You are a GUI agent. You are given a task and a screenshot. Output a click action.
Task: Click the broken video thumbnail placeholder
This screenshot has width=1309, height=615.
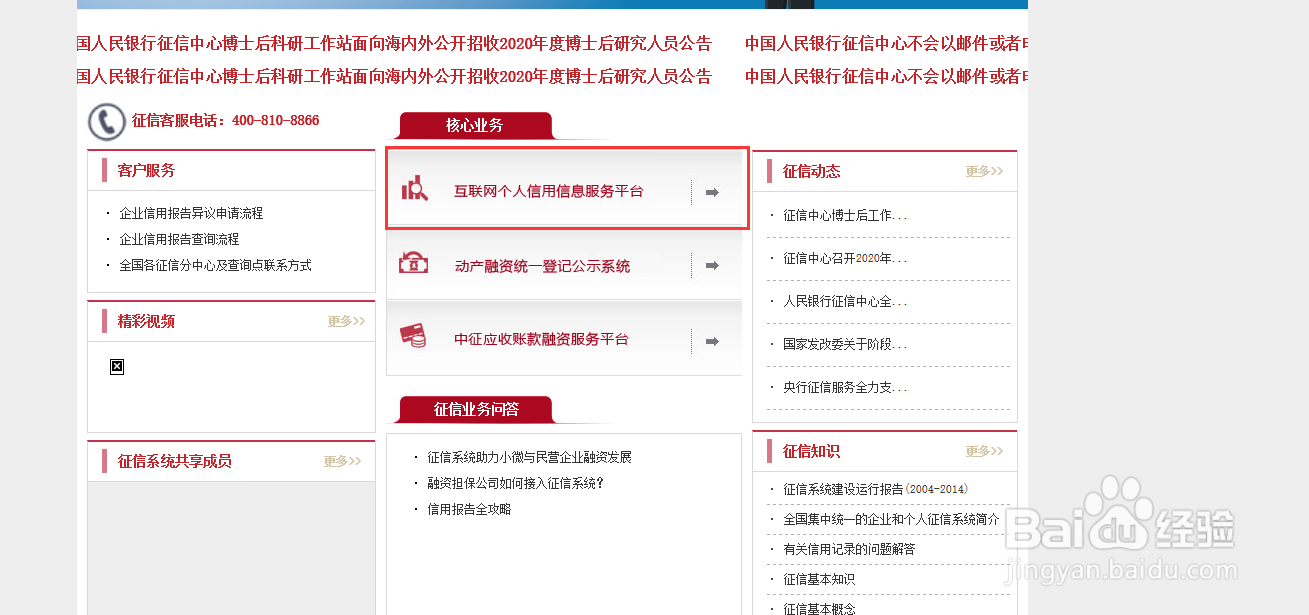(117, 367)
